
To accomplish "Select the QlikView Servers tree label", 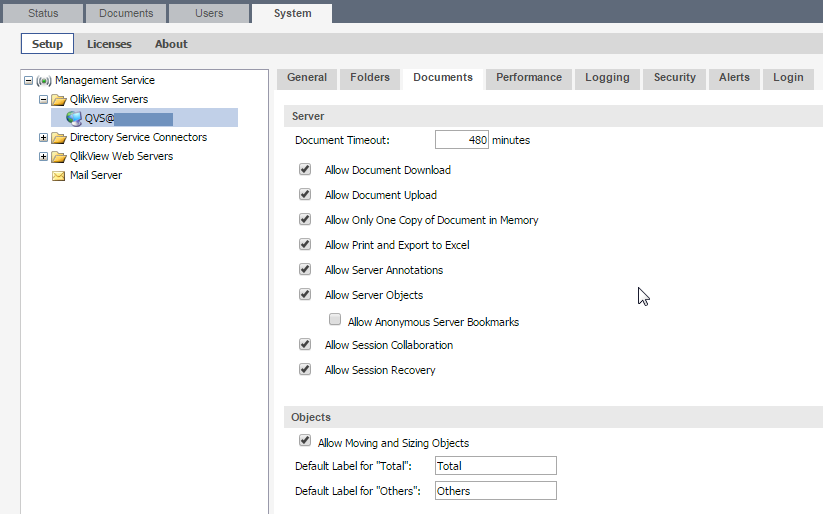I will tap(109, 99).
